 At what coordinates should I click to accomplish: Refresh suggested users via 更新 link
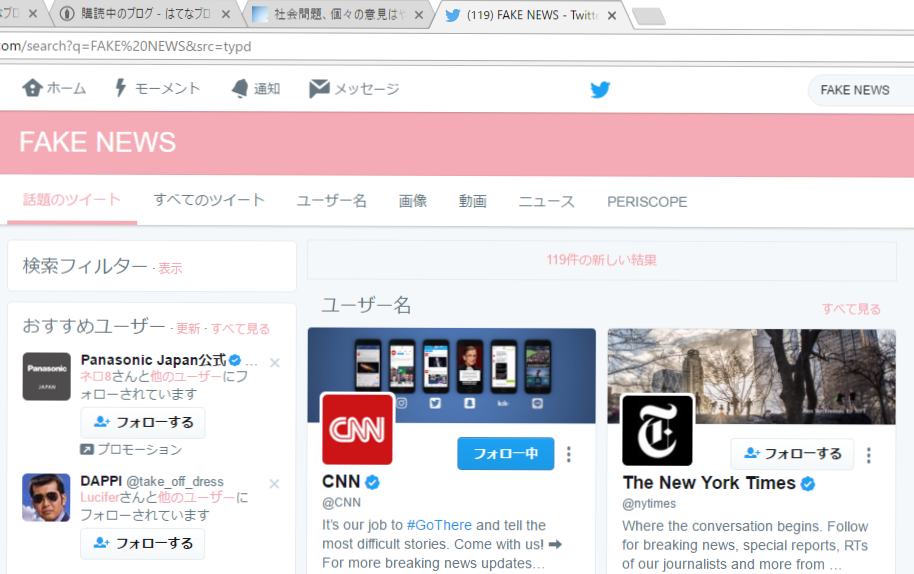pos(188,329)
